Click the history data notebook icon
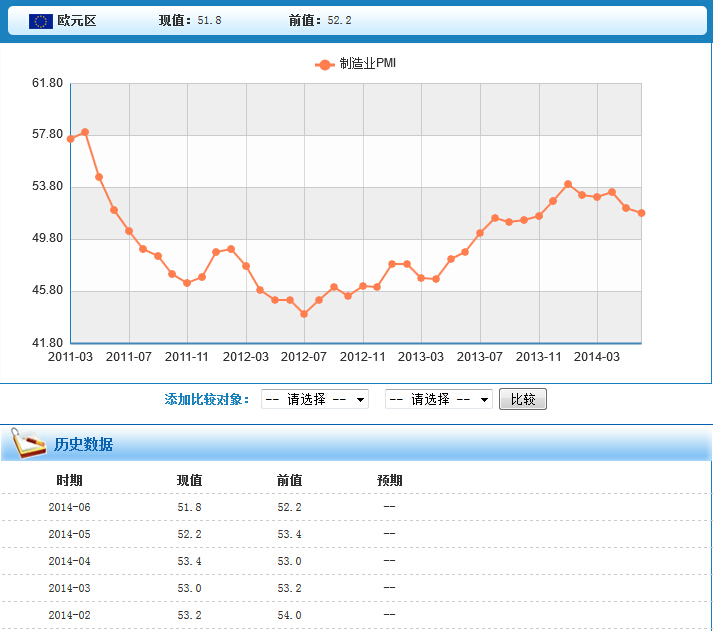 (28, 443)
